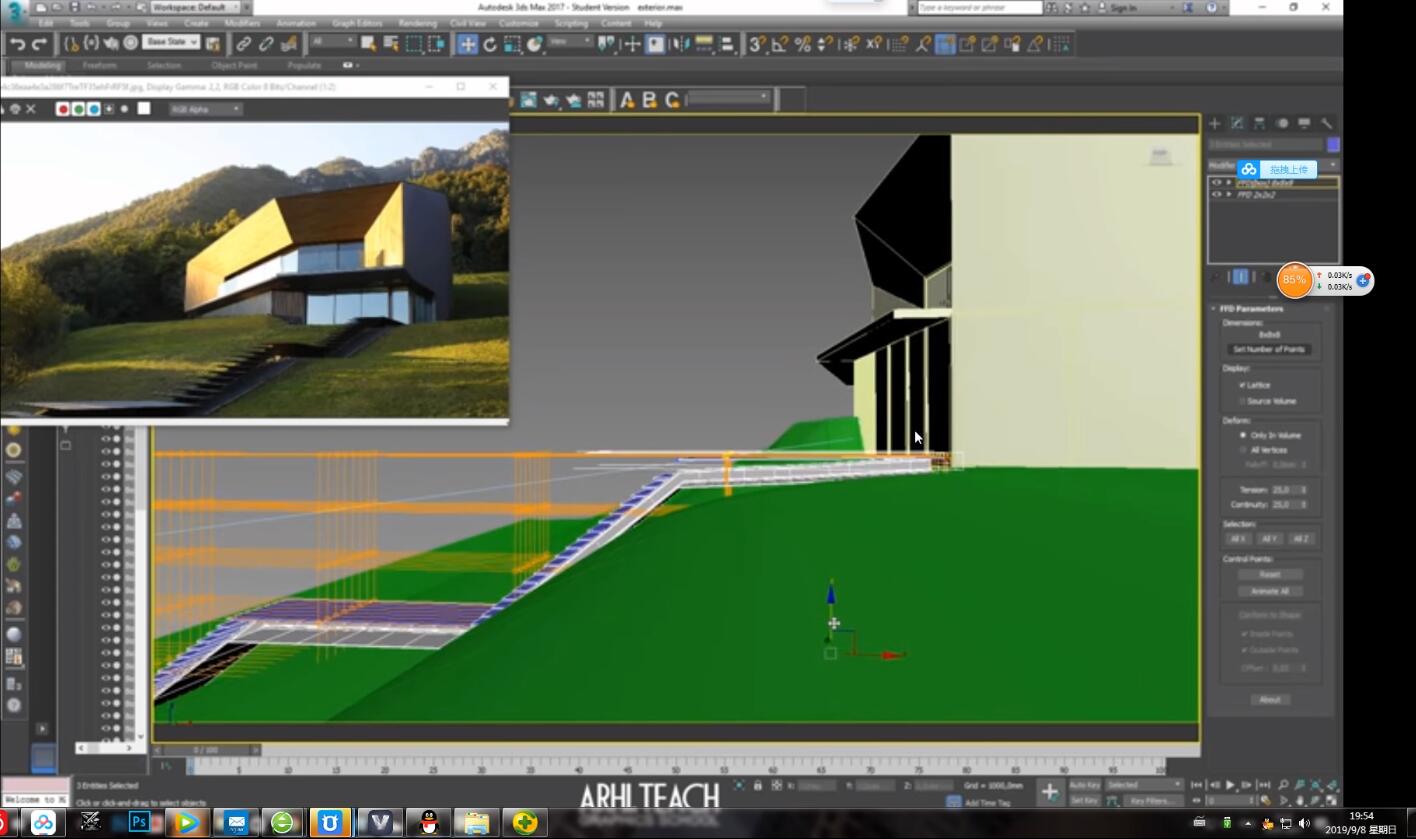Click the white color swatch in image viewer
Image resolution: width=1416 pixels, height=839 pixels.
pos(144,108)
